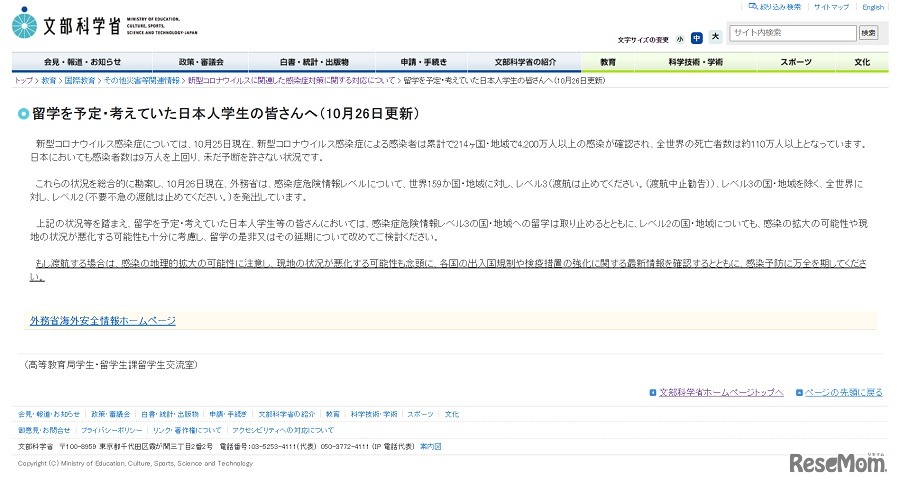Viewport: 900px width, 486px height.
Task: Go to 教育 in the breadcrumb
Action: pos(49,81)
